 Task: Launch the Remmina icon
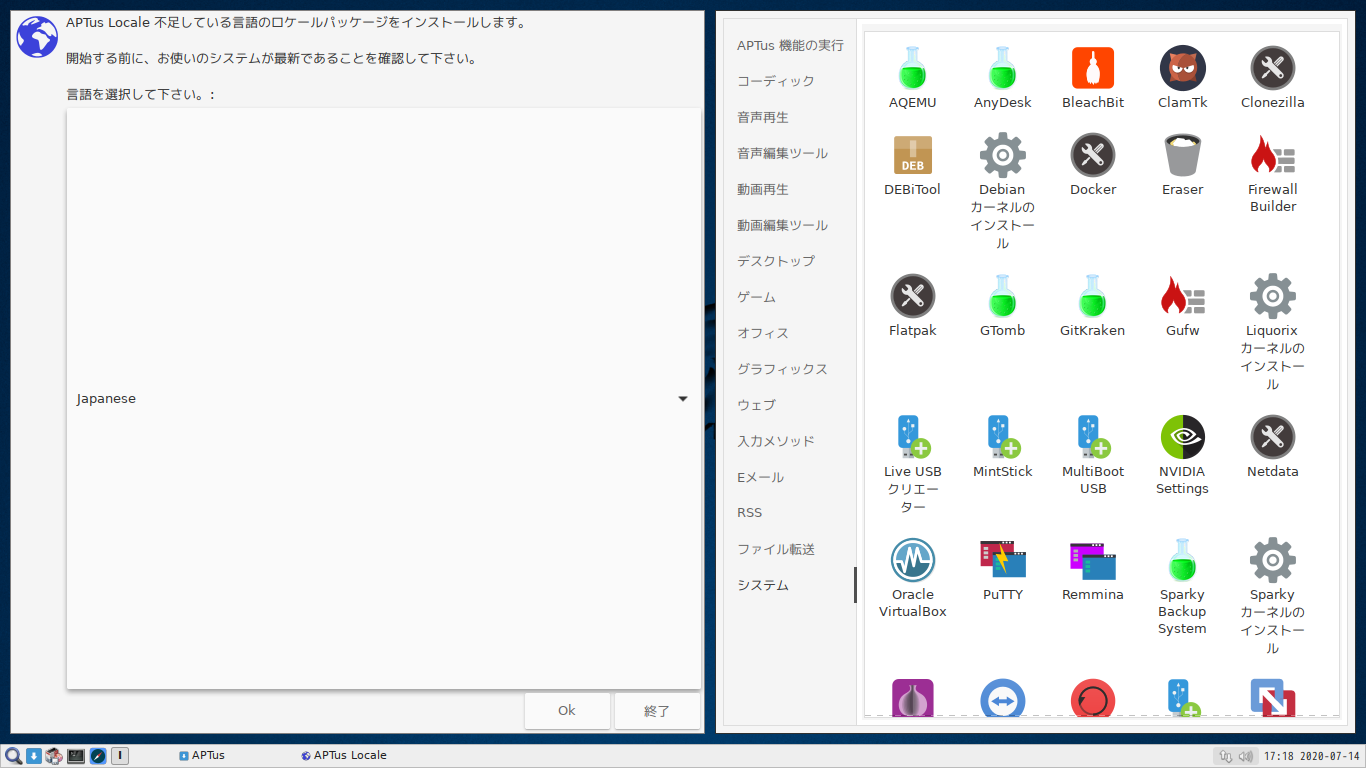(x=1093, y=560)
